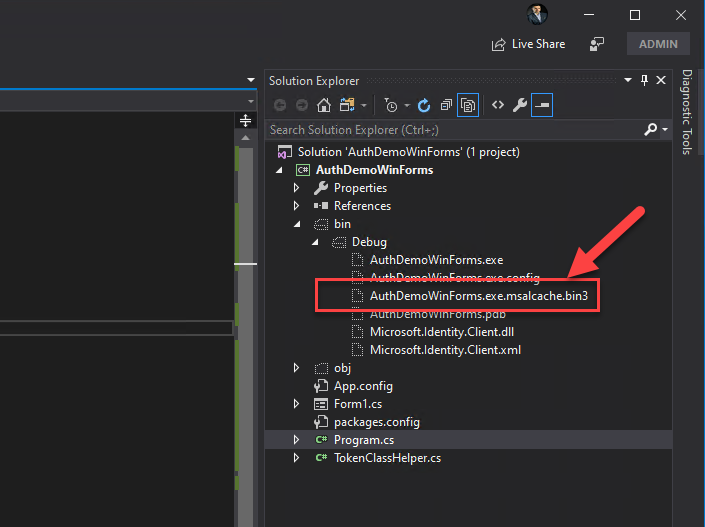Expand the TokenClassHelper.cs node

click(296, 458)
